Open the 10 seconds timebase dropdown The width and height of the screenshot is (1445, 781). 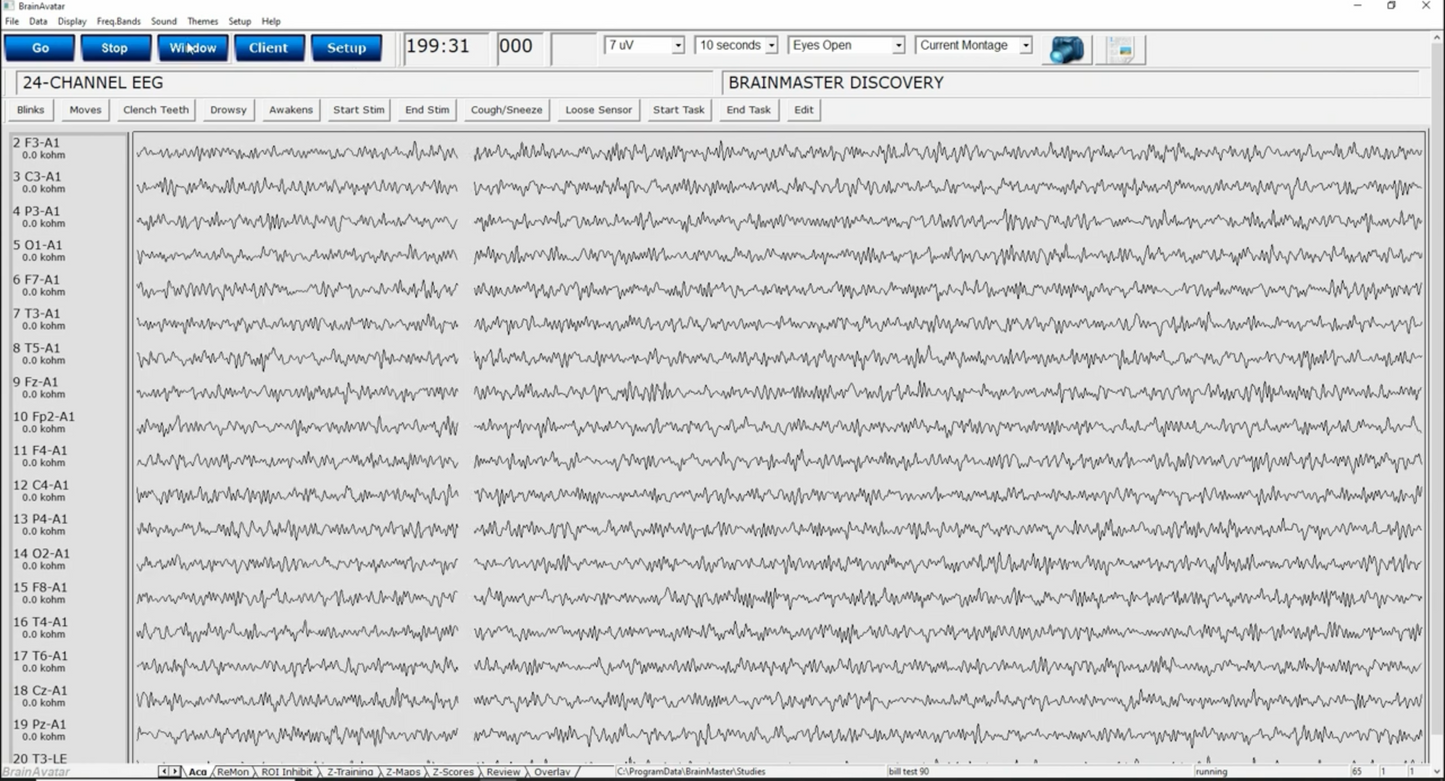point(737,46)
